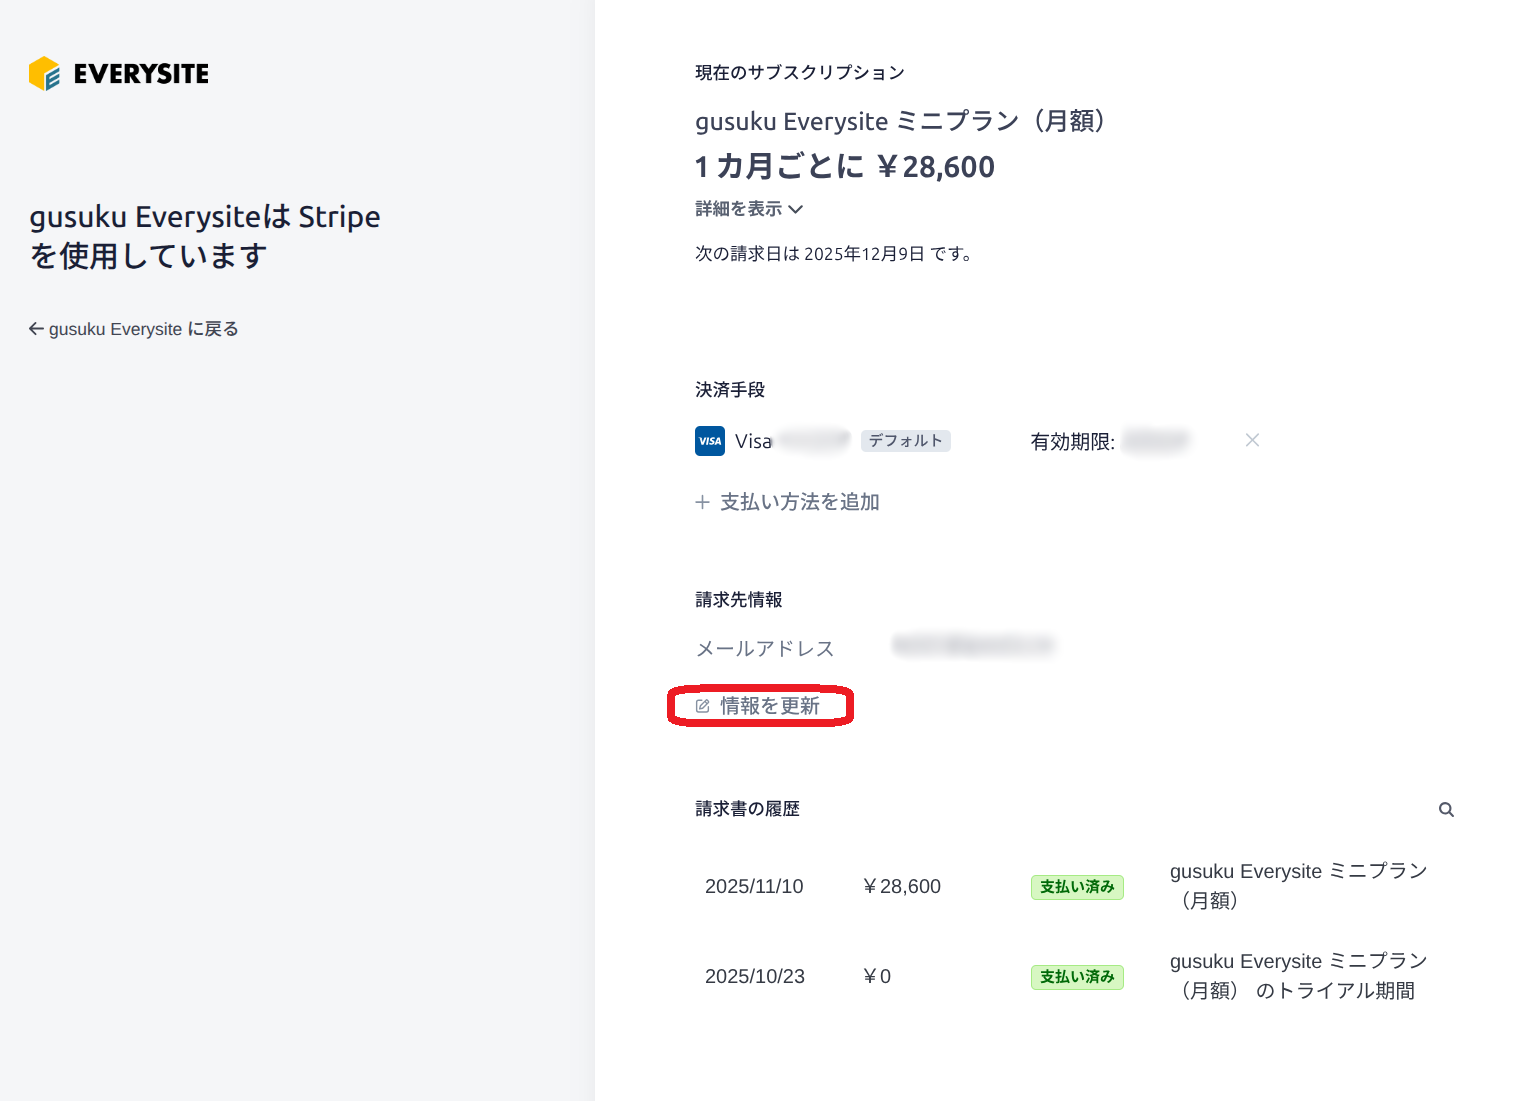Click 決済手段 heading

click(x=730, y=390)
